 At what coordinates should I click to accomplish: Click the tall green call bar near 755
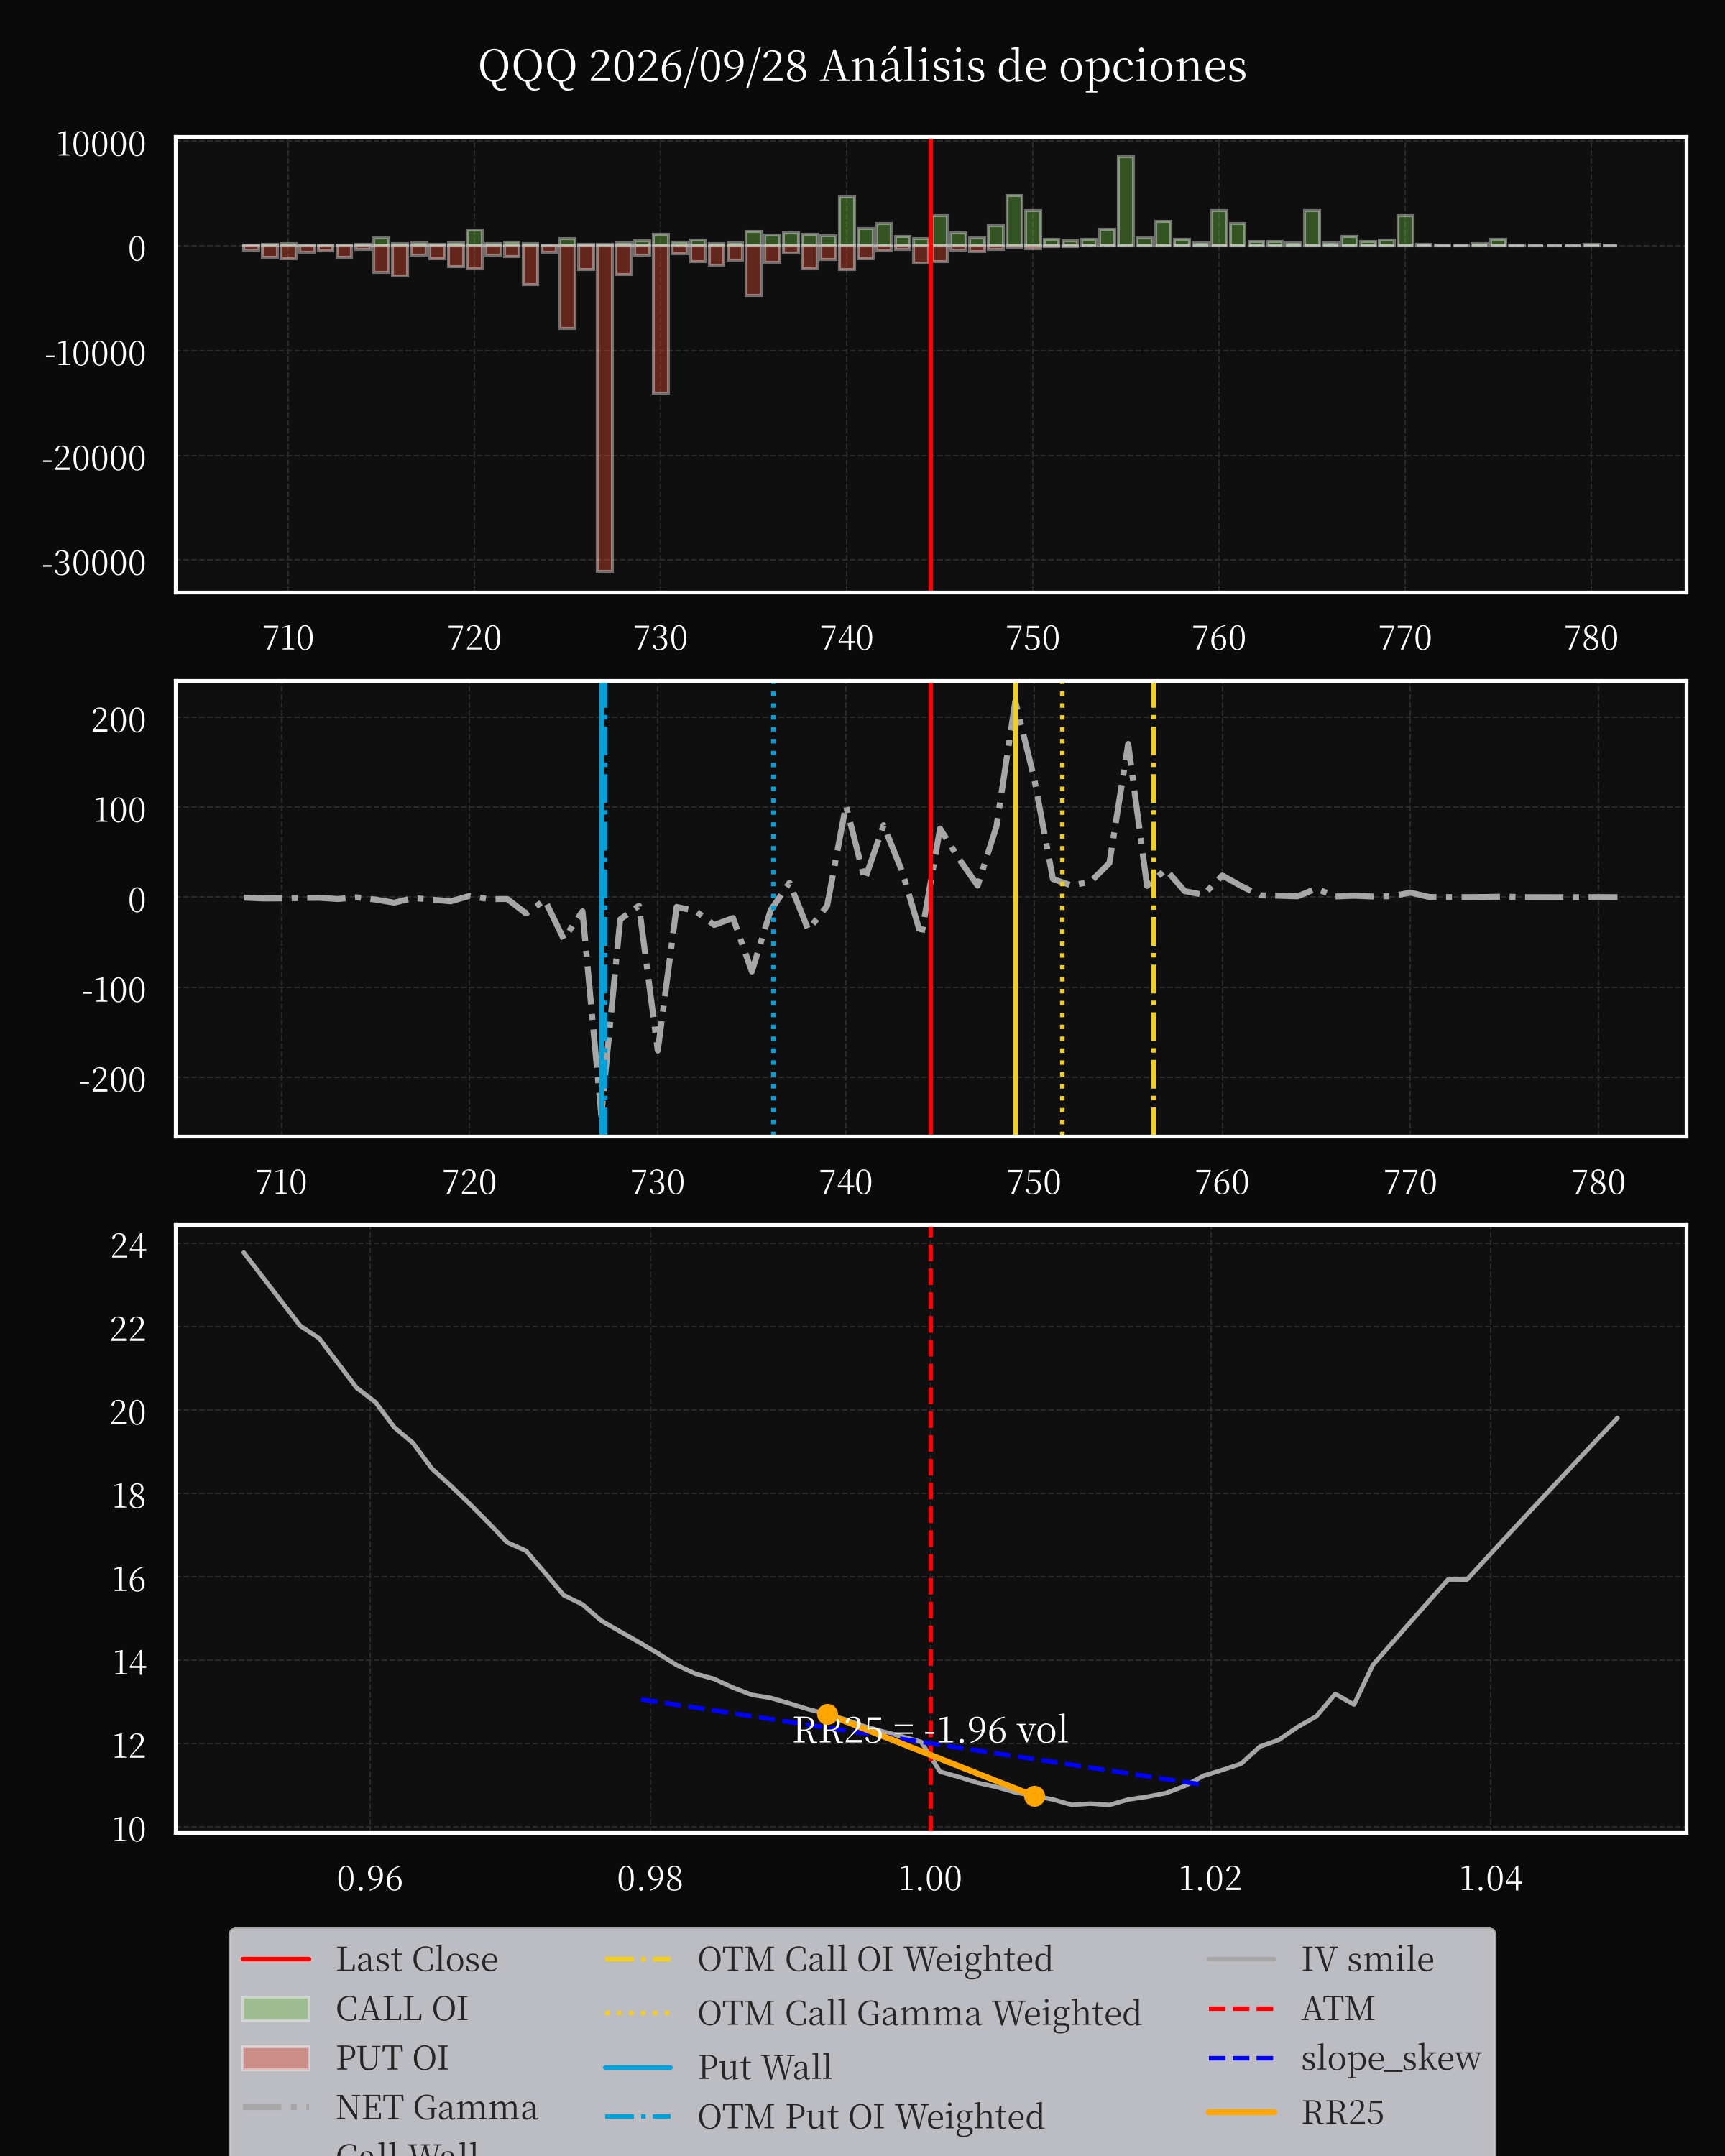[1125, 201]
